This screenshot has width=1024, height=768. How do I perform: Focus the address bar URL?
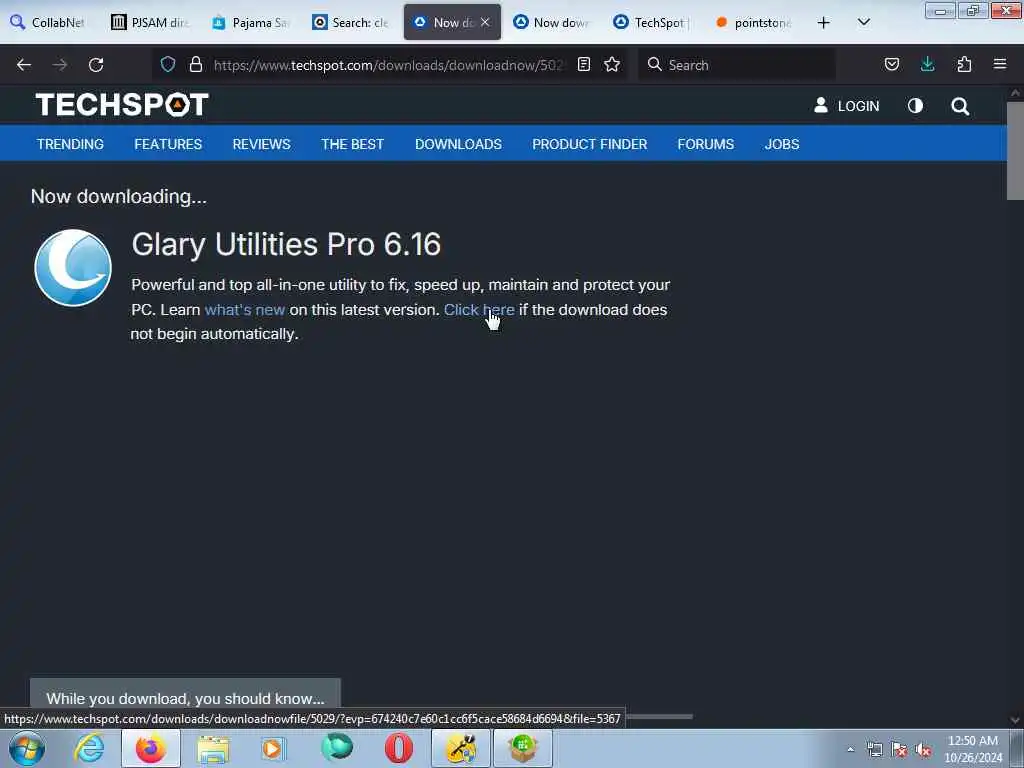(x=387, y=65)
